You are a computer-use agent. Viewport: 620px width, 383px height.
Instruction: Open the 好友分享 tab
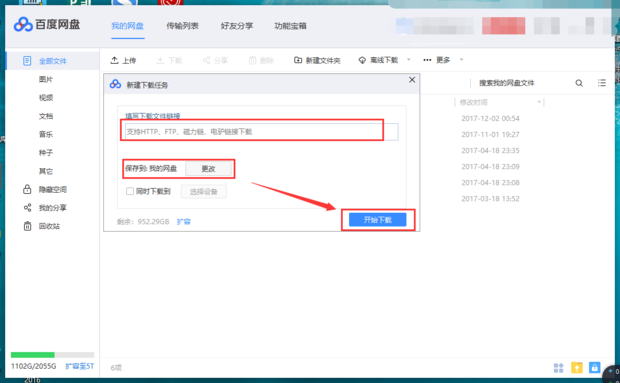point(236,26)
